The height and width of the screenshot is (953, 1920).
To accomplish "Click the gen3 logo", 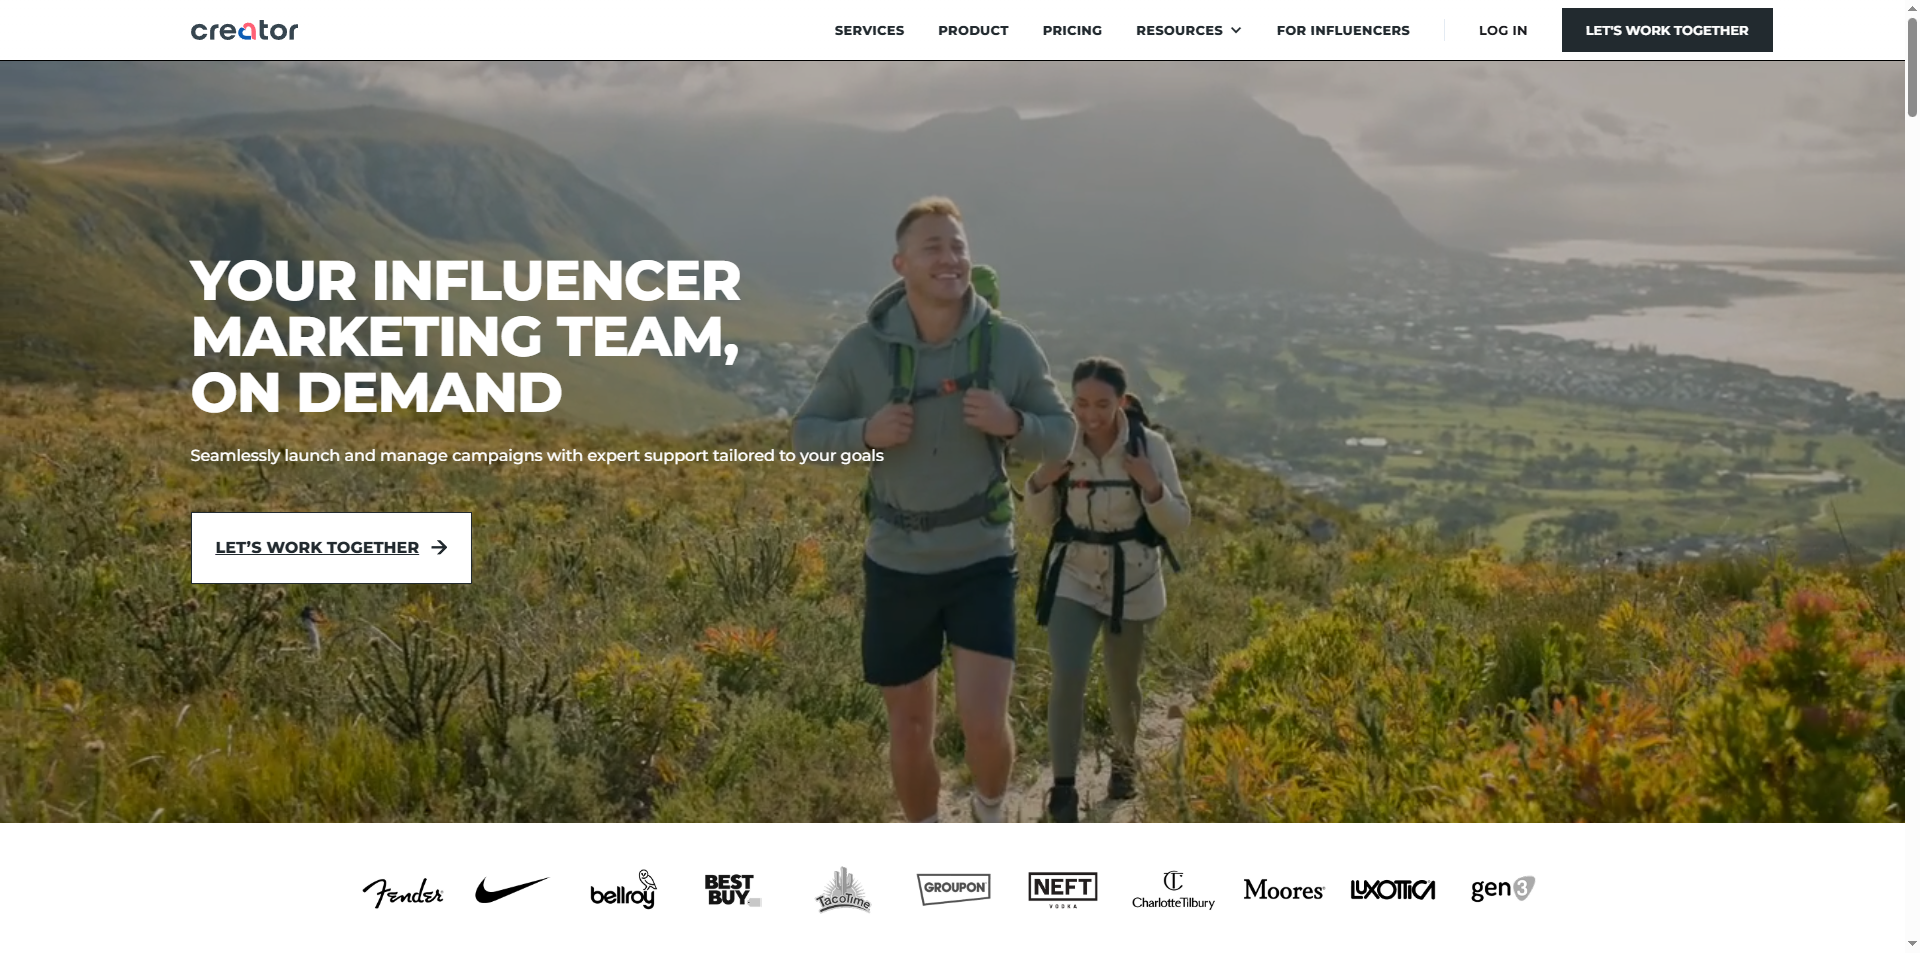I will pos(1503,888).
